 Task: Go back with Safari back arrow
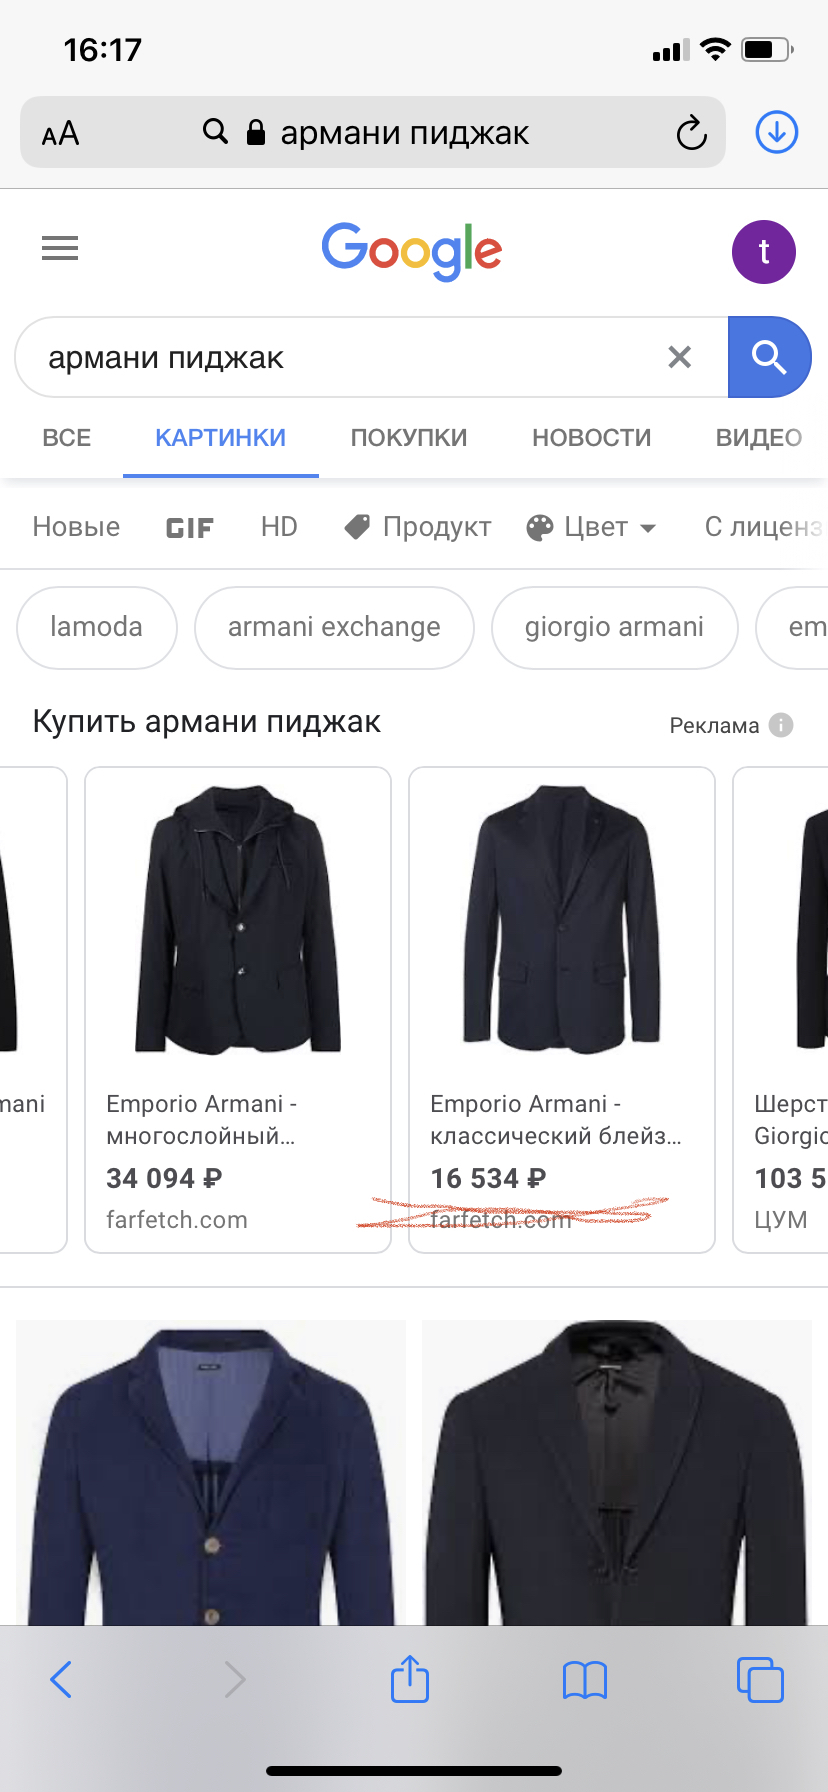pos(61,1679)
